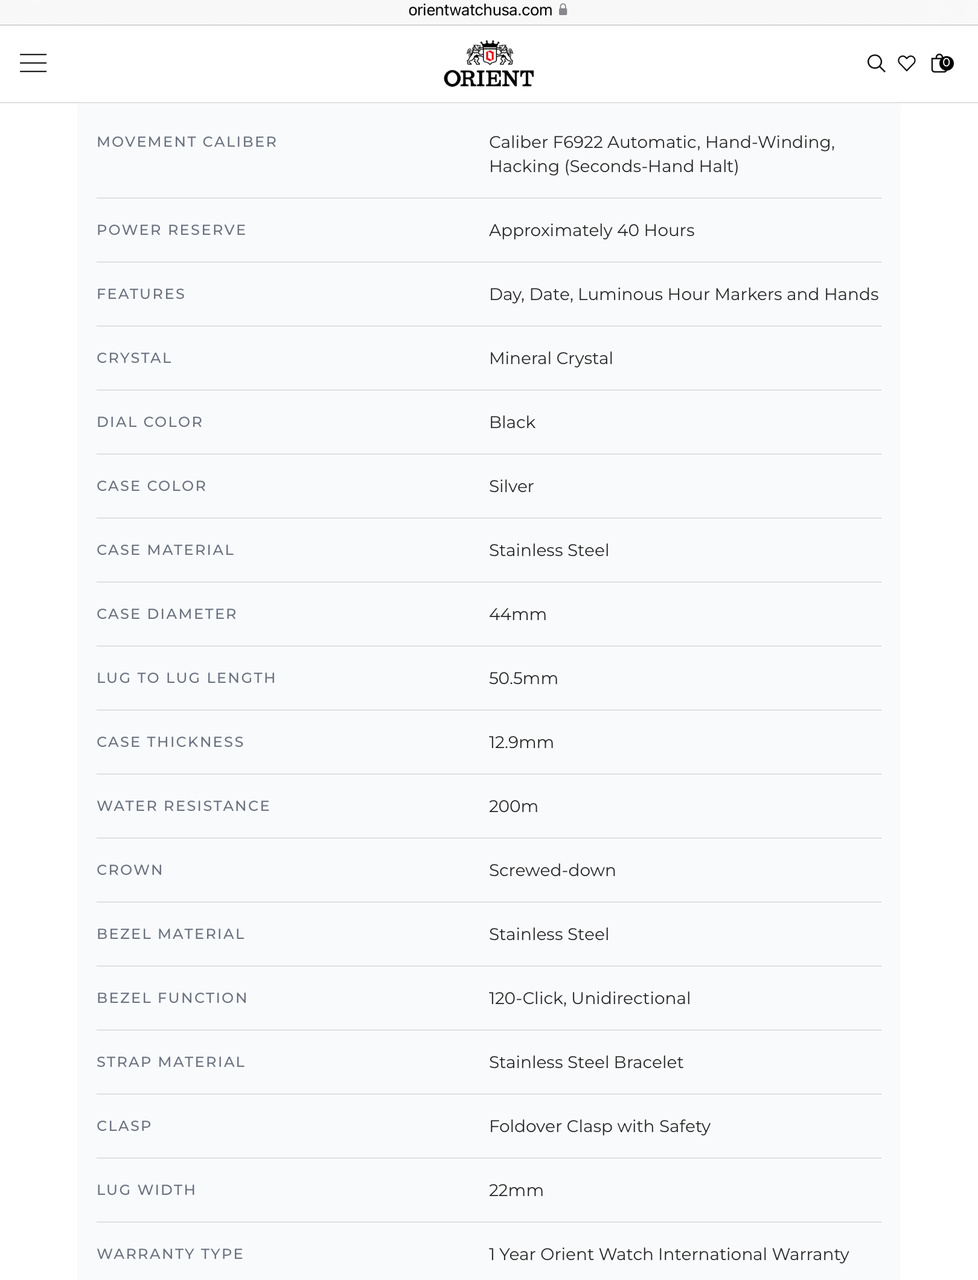Click the Caliber F6922 Automatic description
978x1280 pixels.
point(661,154)
